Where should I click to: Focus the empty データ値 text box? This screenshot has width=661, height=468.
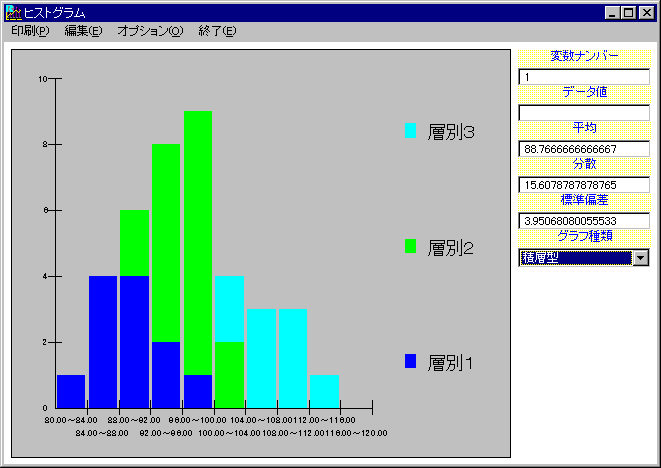584,113
